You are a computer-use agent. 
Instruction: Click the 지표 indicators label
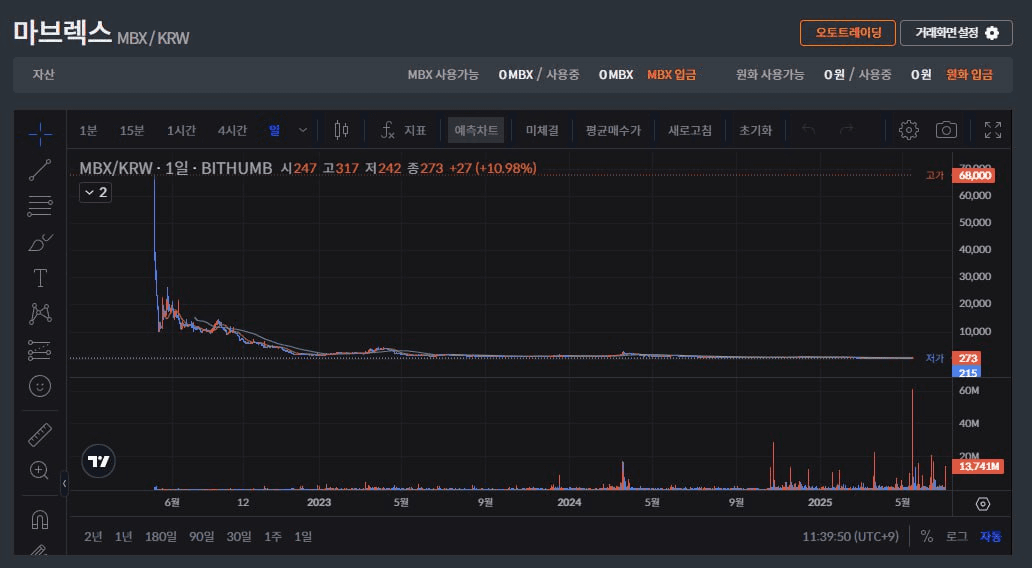pyautogui.click(x=415, y=130)
